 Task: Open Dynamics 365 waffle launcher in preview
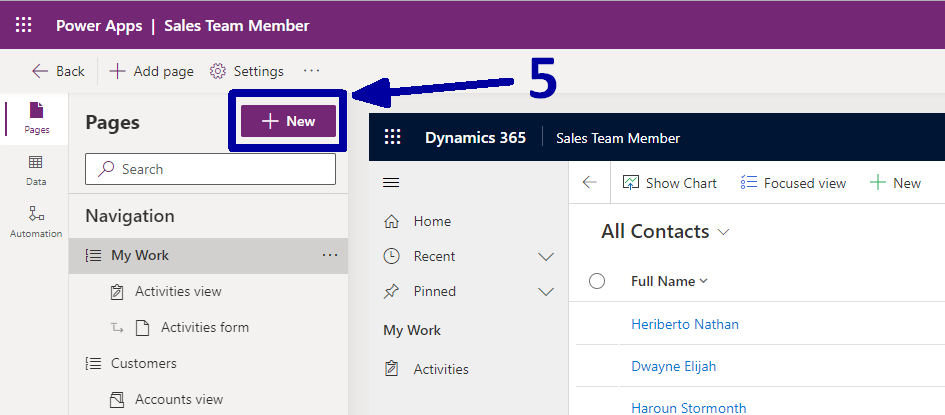(x=392, y=137)
